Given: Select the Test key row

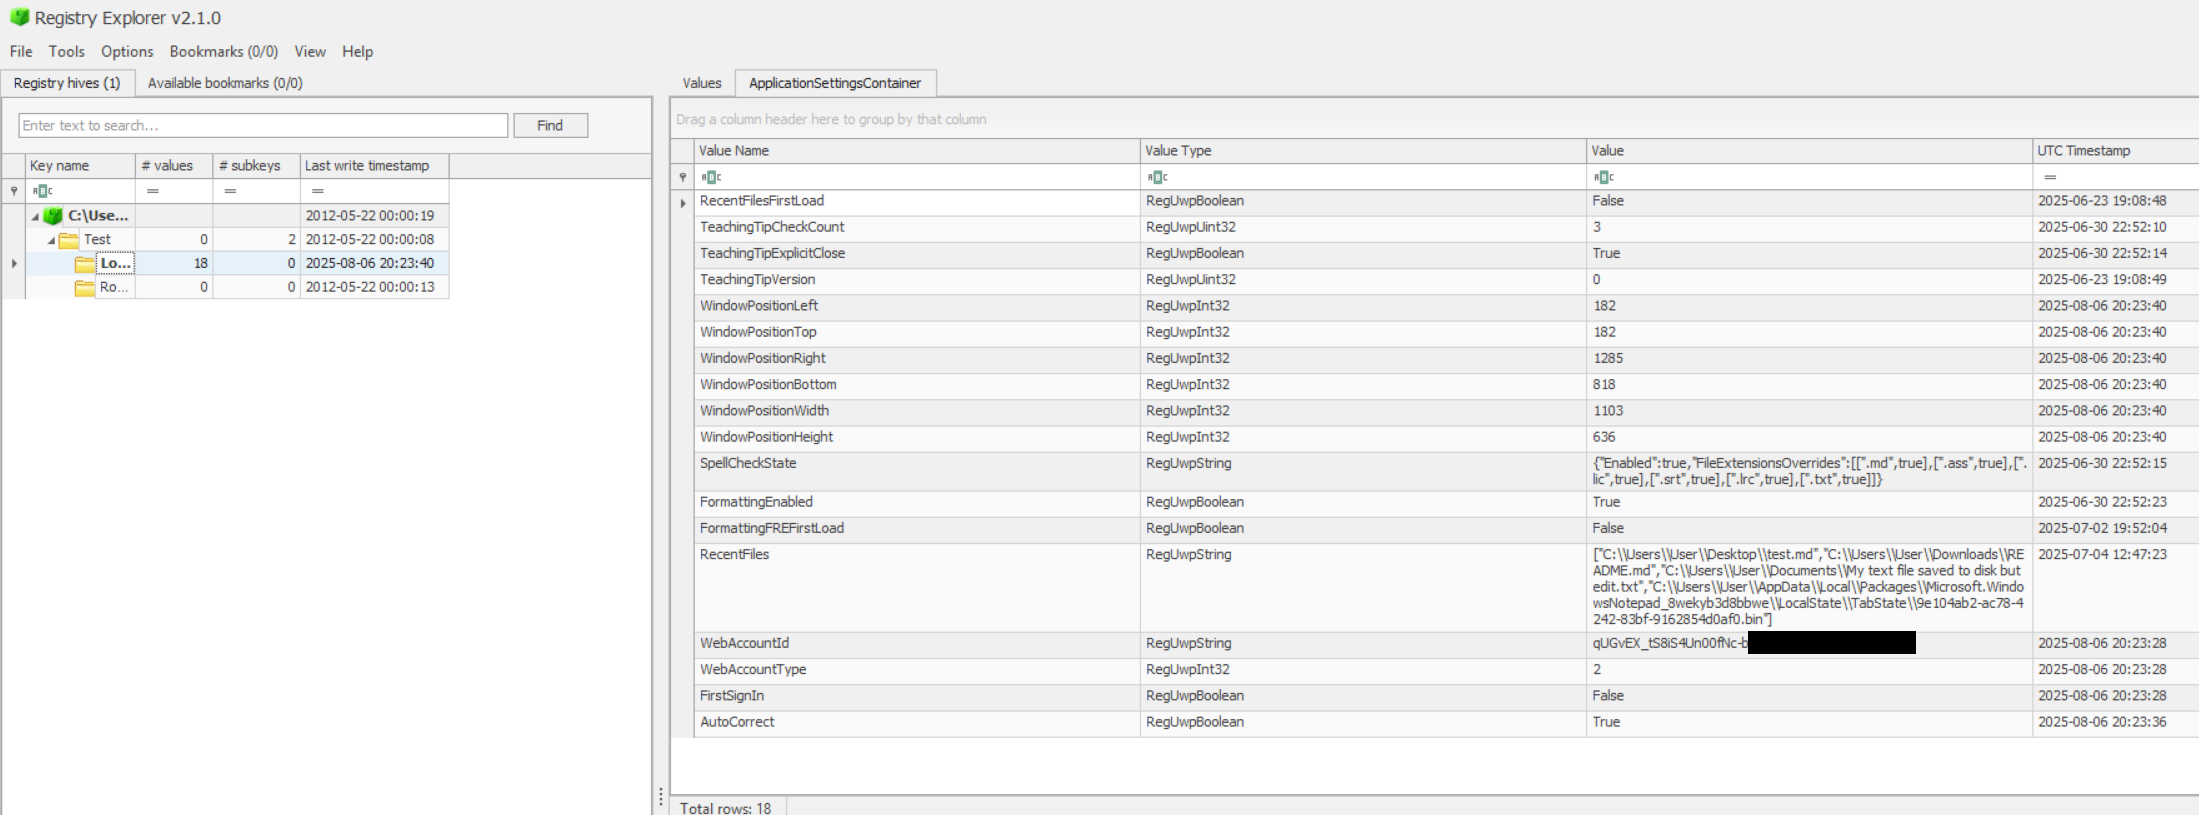Looking at the screenshot, I should 237,240.
